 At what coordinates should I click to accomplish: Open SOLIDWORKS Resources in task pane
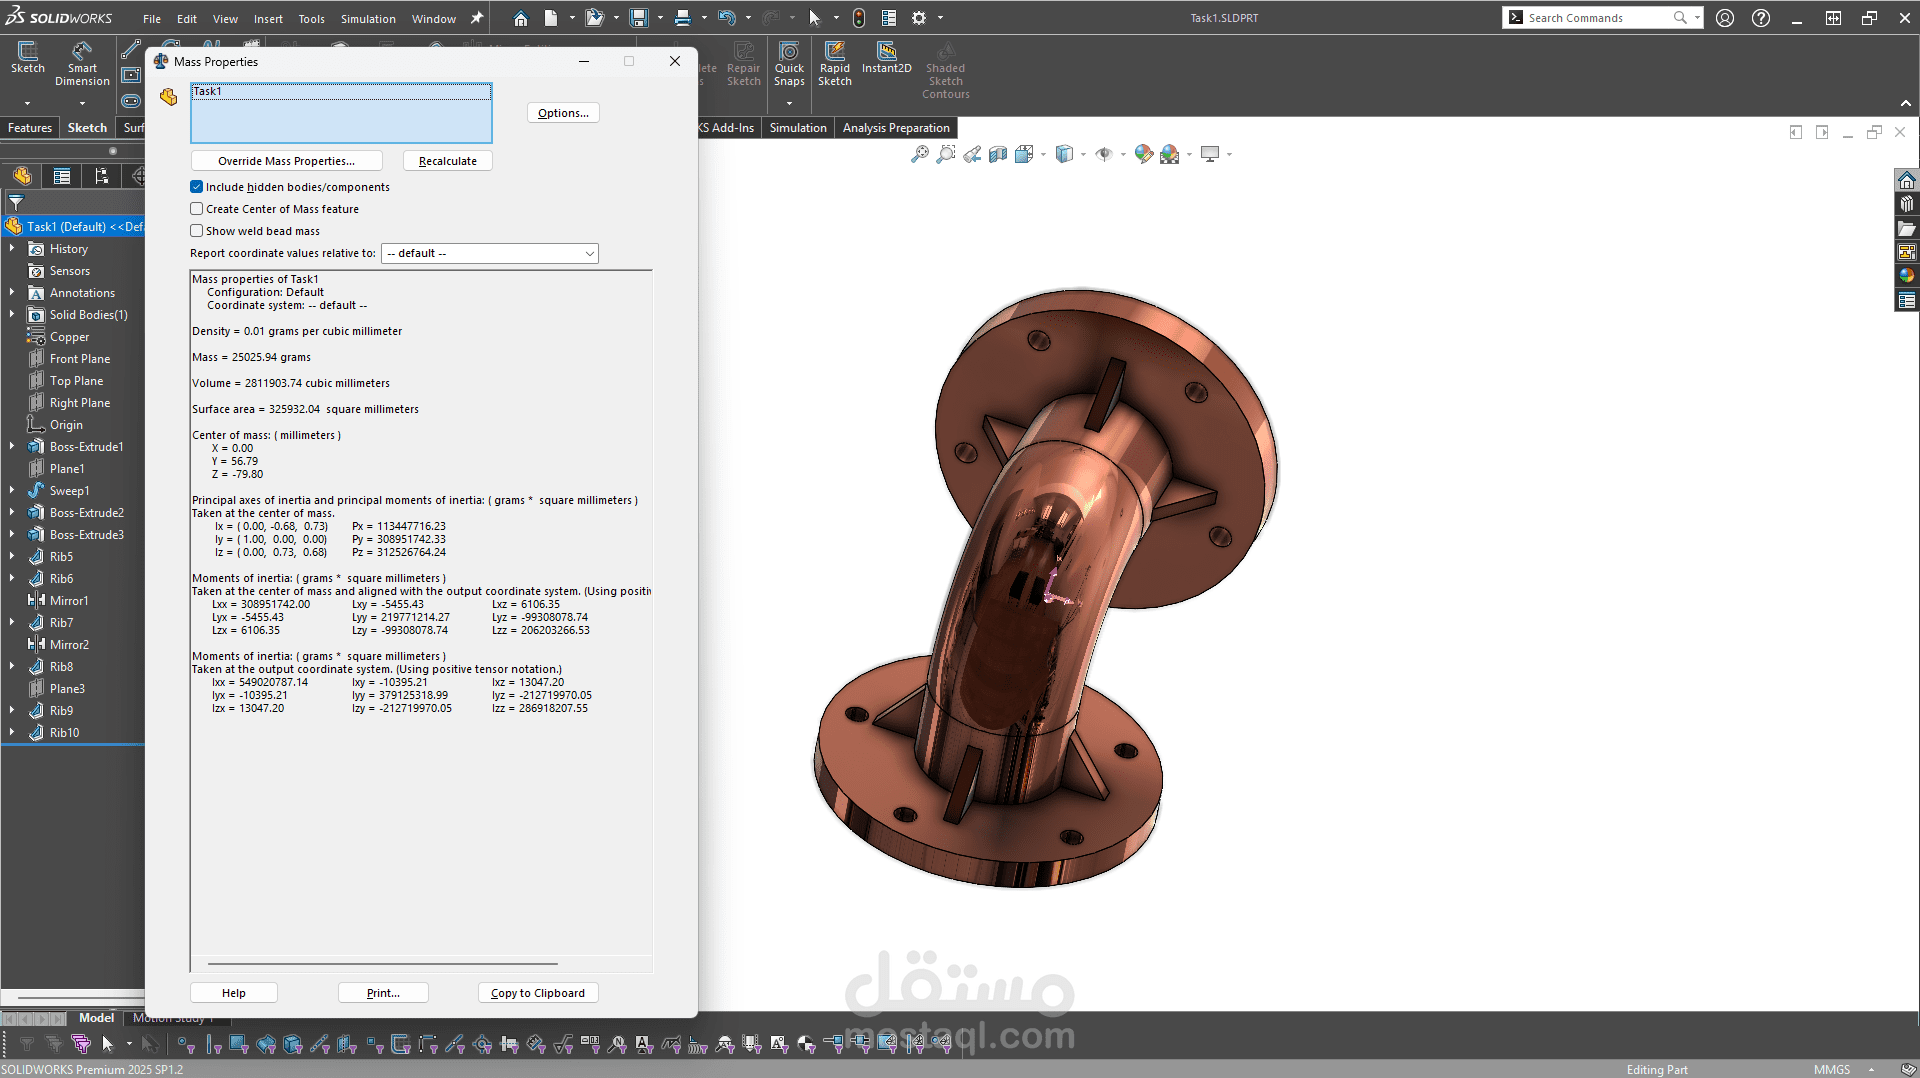pos(1907,180)
